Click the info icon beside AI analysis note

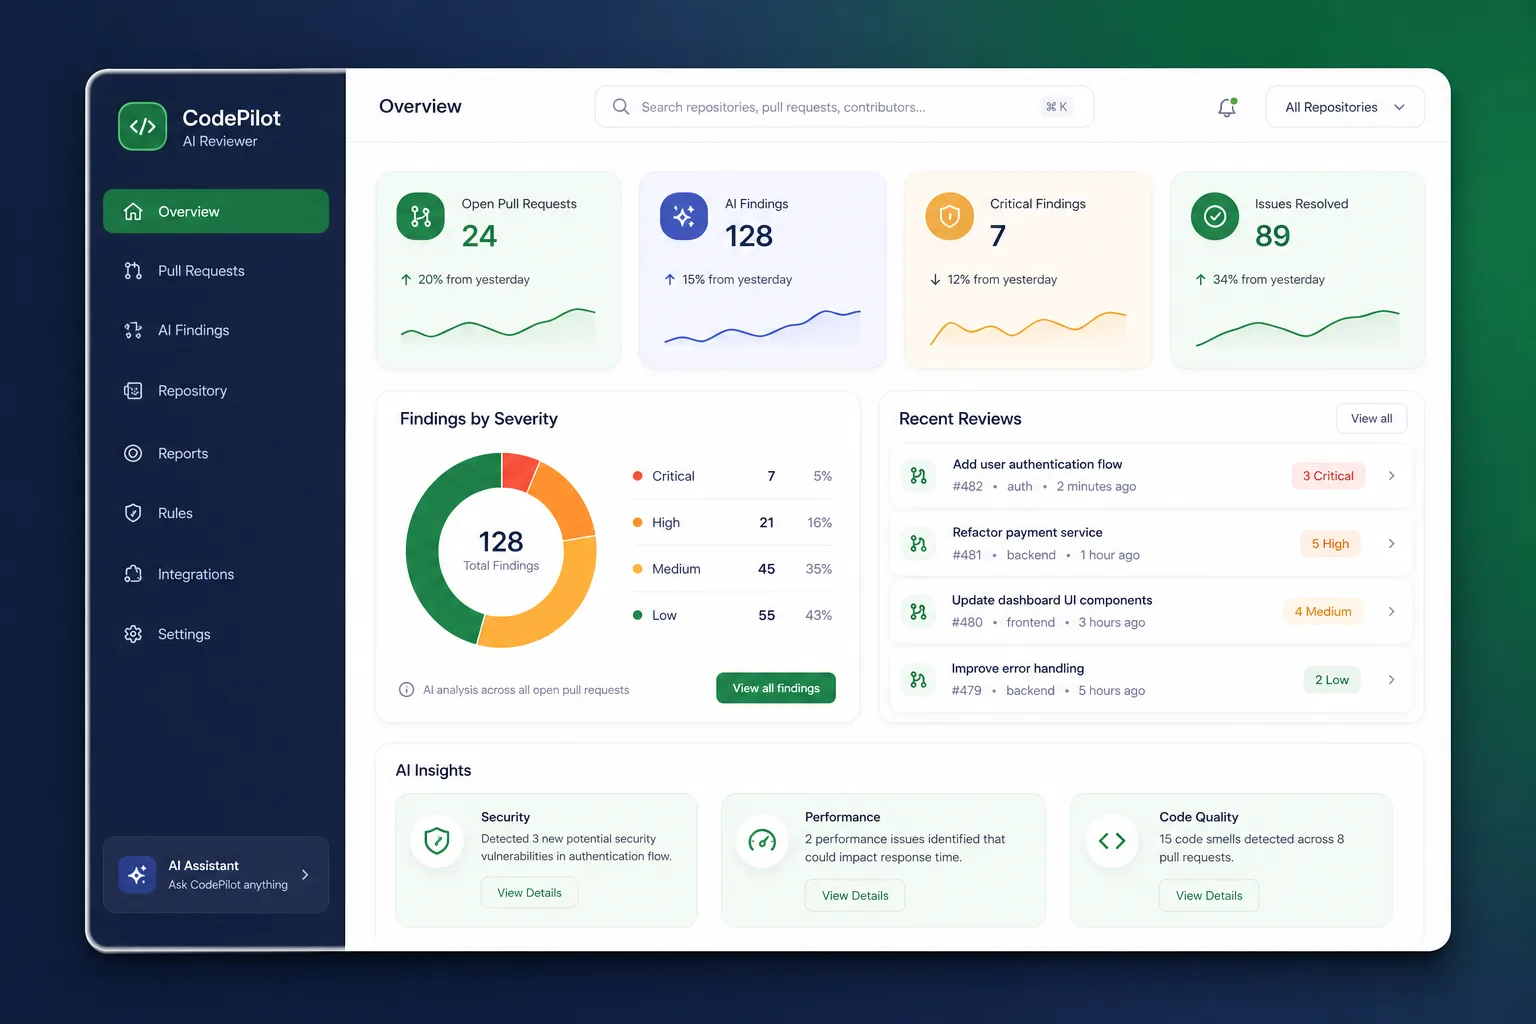click(406, 689)
